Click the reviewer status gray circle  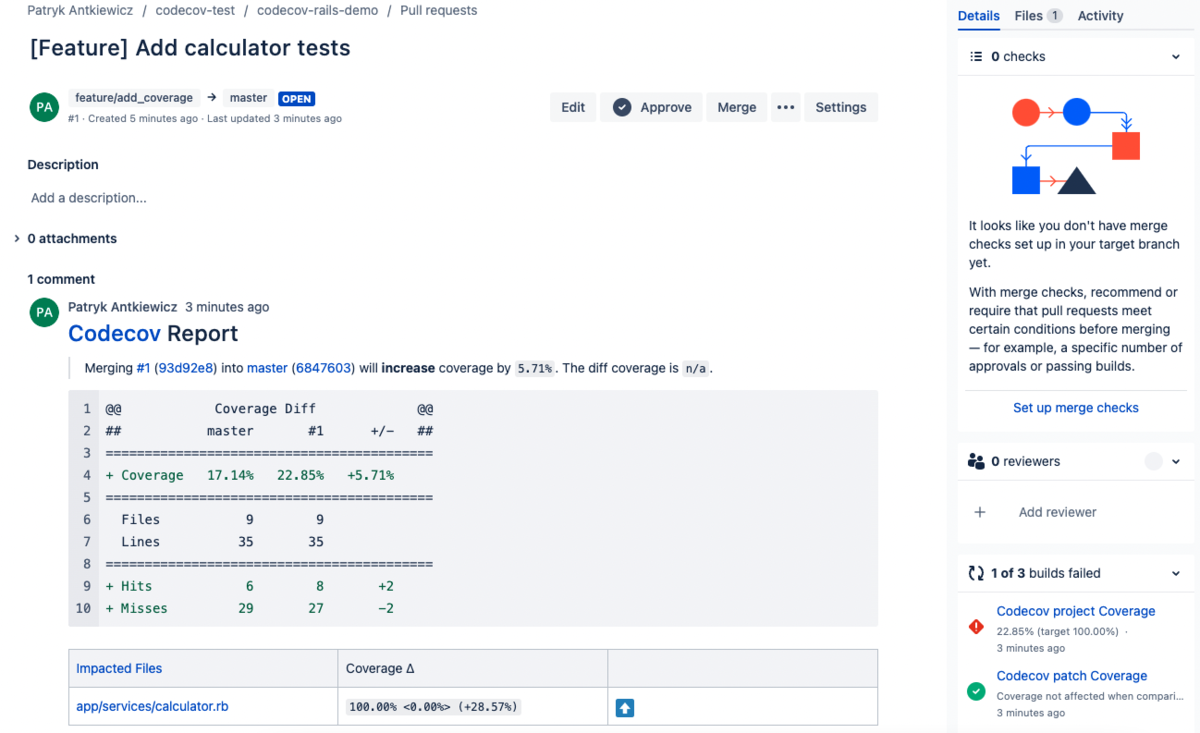pyautogui.click(x=1154, y=461)
